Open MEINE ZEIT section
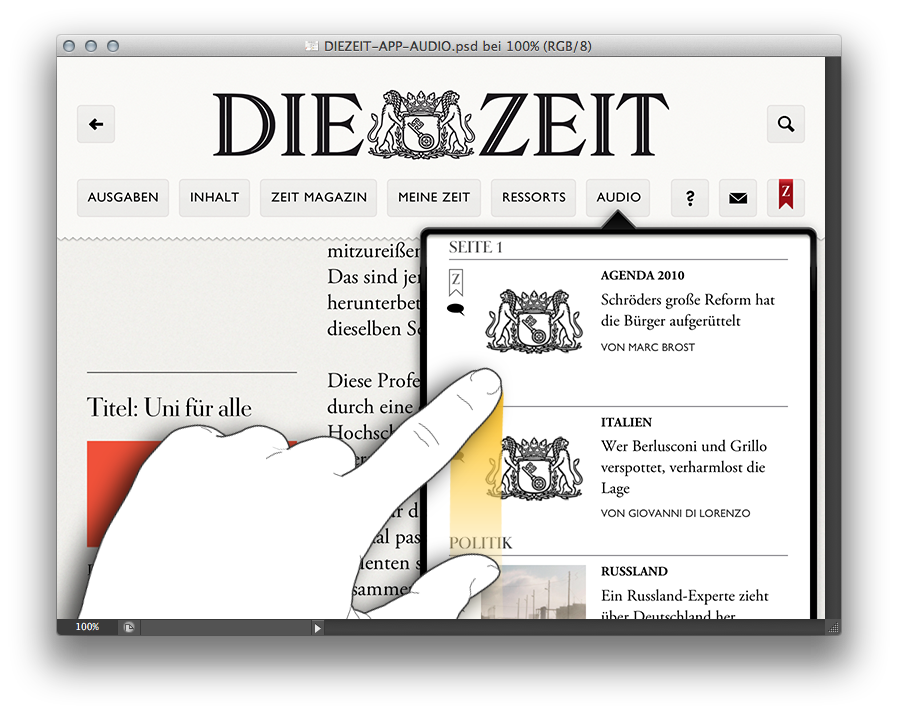898x714 pixels. pos(434,198)
